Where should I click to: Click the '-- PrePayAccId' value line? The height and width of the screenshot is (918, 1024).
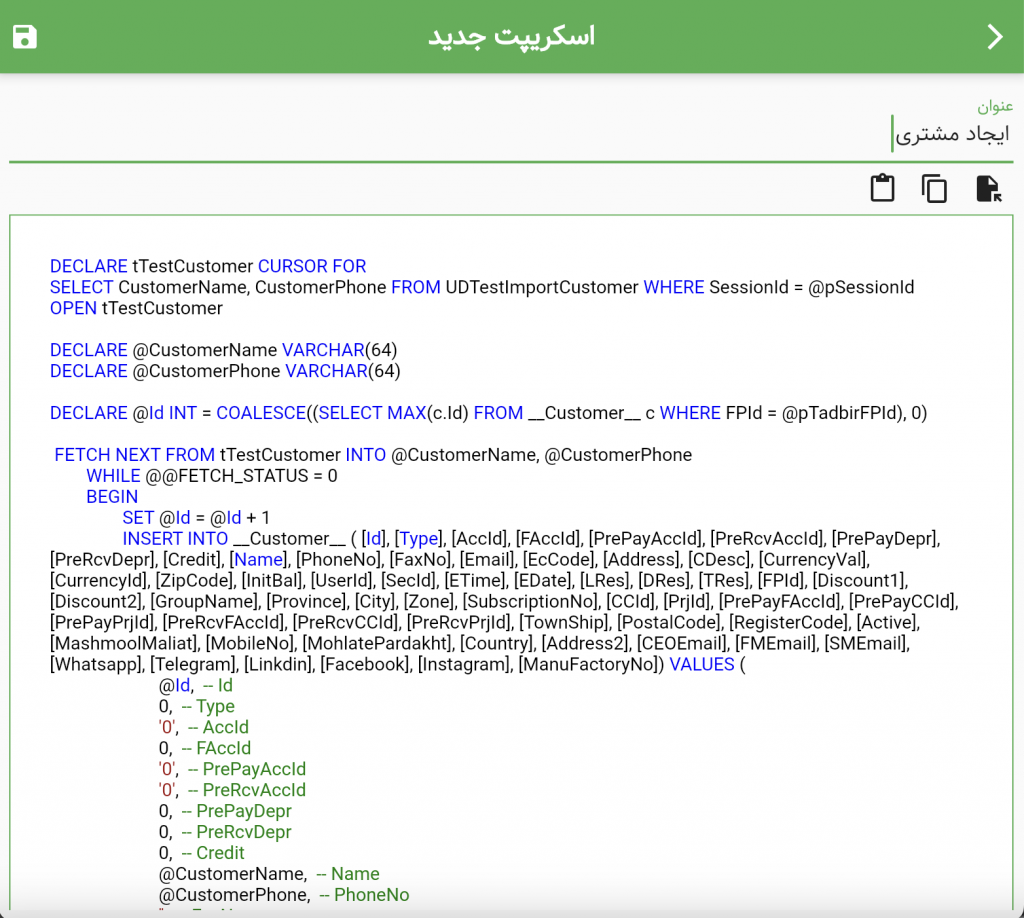[x=232, y=769]
